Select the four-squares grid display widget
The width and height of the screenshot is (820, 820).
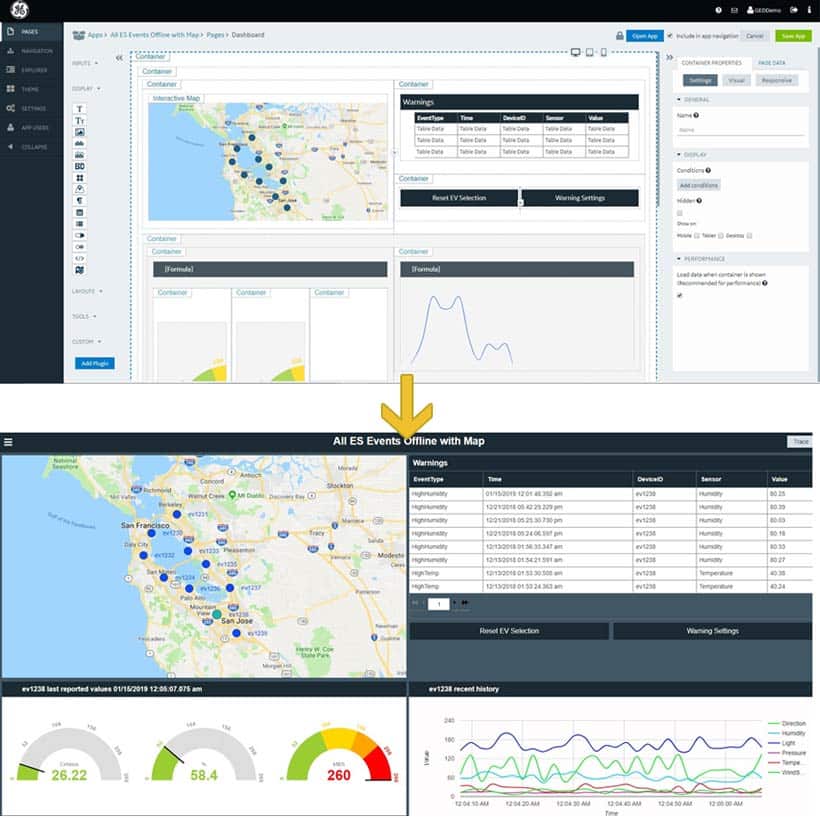[x=79, y=178]
